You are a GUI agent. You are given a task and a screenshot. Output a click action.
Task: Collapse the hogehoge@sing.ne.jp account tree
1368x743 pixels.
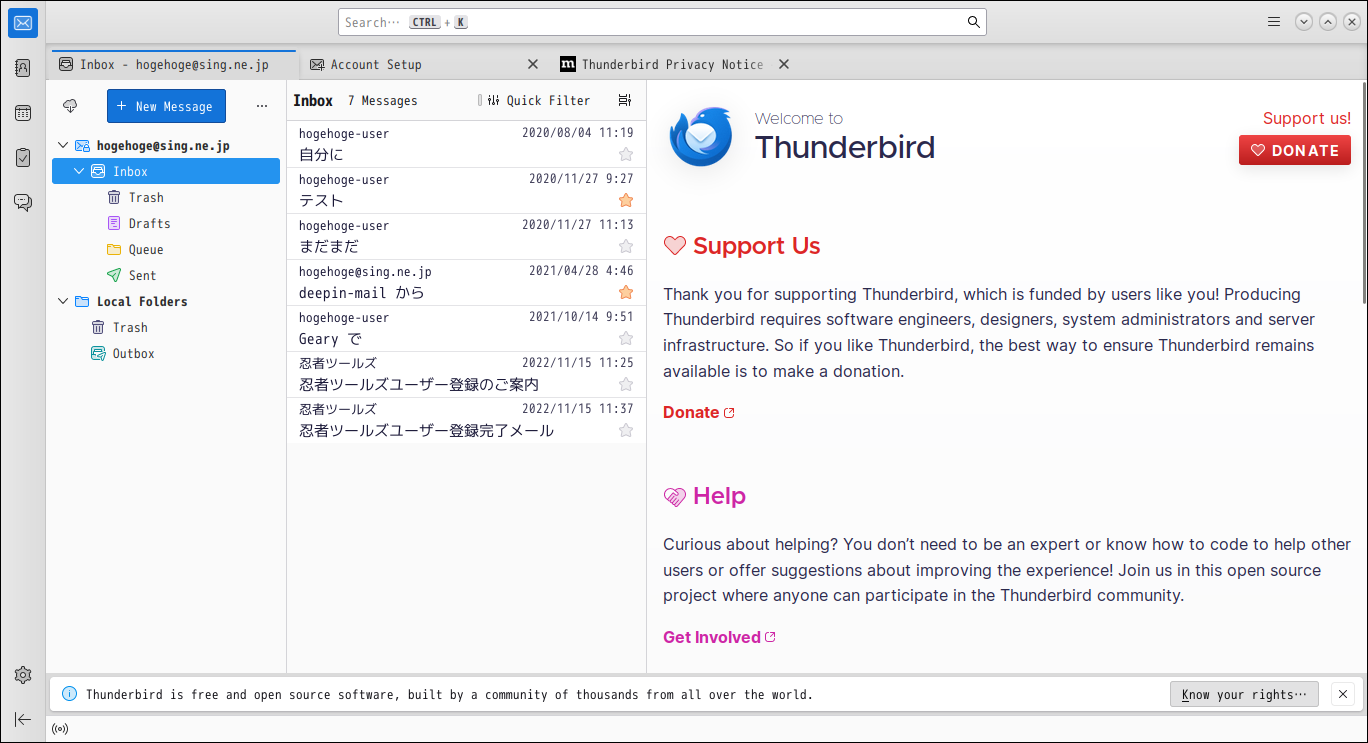coord(63,146)
